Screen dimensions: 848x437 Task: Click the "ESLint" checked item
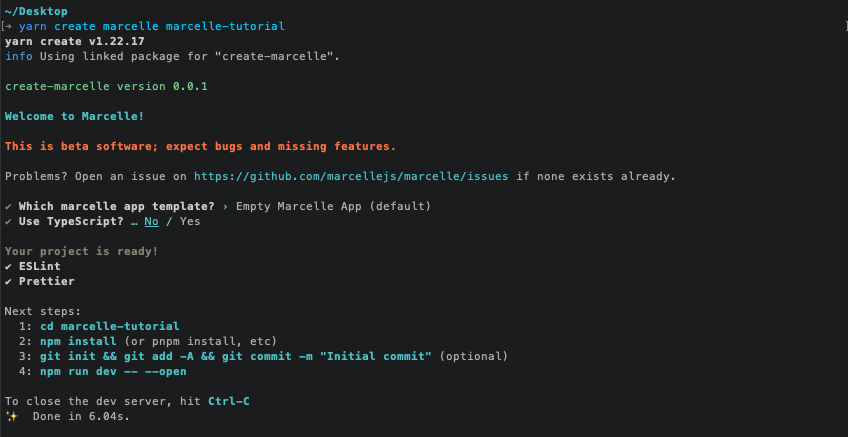(x=39, y=267)
